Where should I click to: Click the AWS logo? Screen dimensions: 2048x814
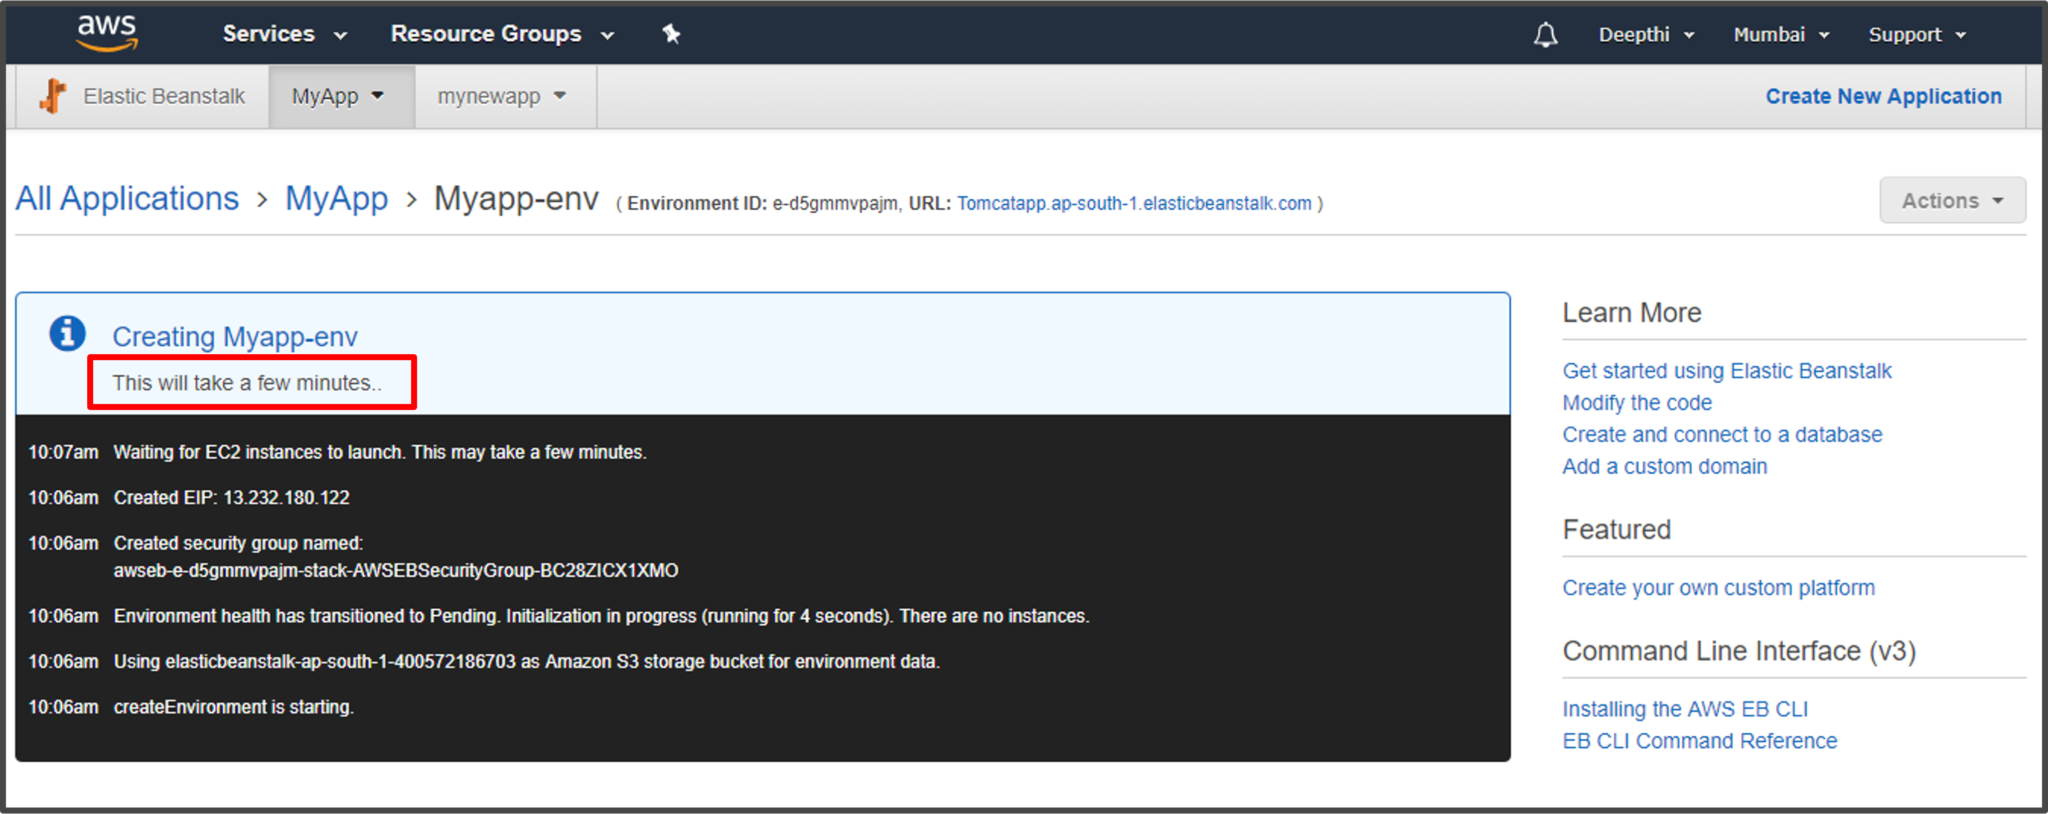point(107,33)
